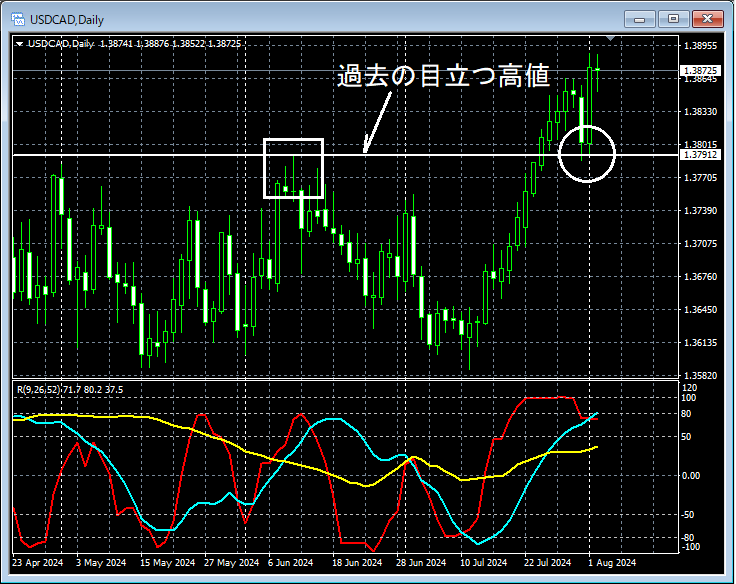The width and height of the screenshot is (736, 584).
Task: Click the 1 Aug 2024 date label
Action: (612, 562)
